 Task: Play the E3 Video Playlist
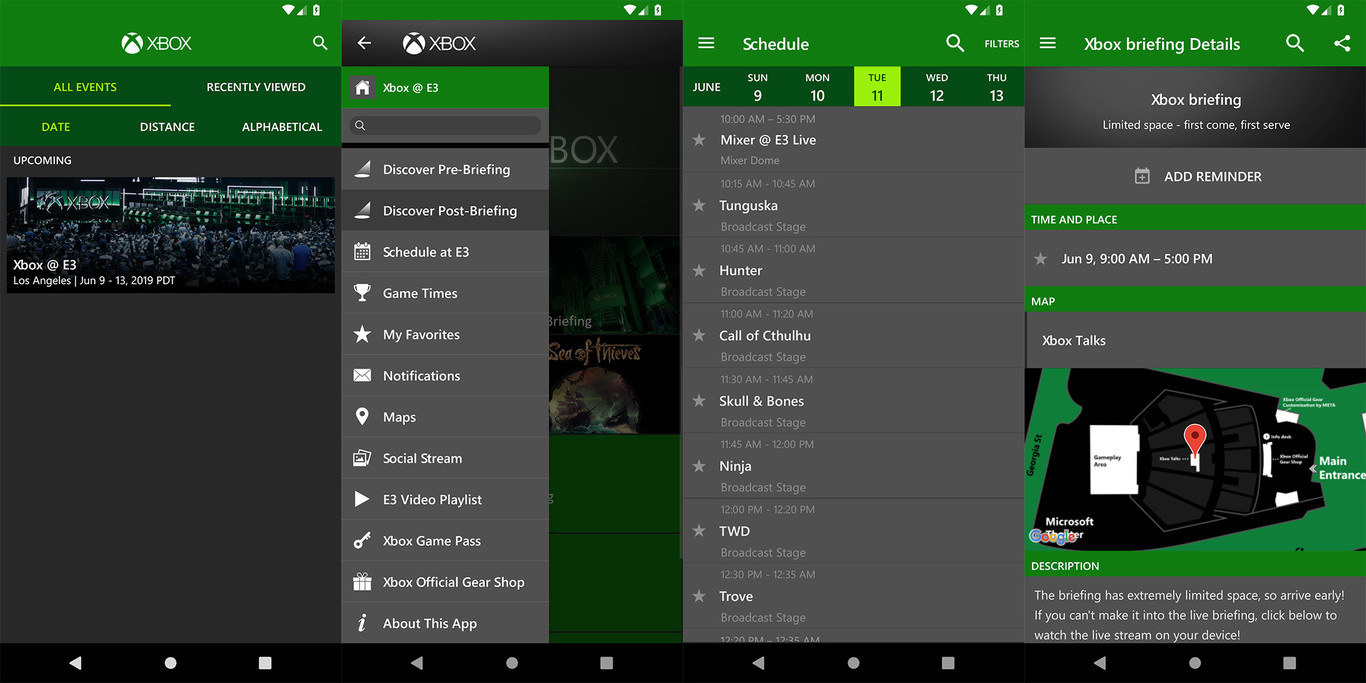(x=431, y=499)
